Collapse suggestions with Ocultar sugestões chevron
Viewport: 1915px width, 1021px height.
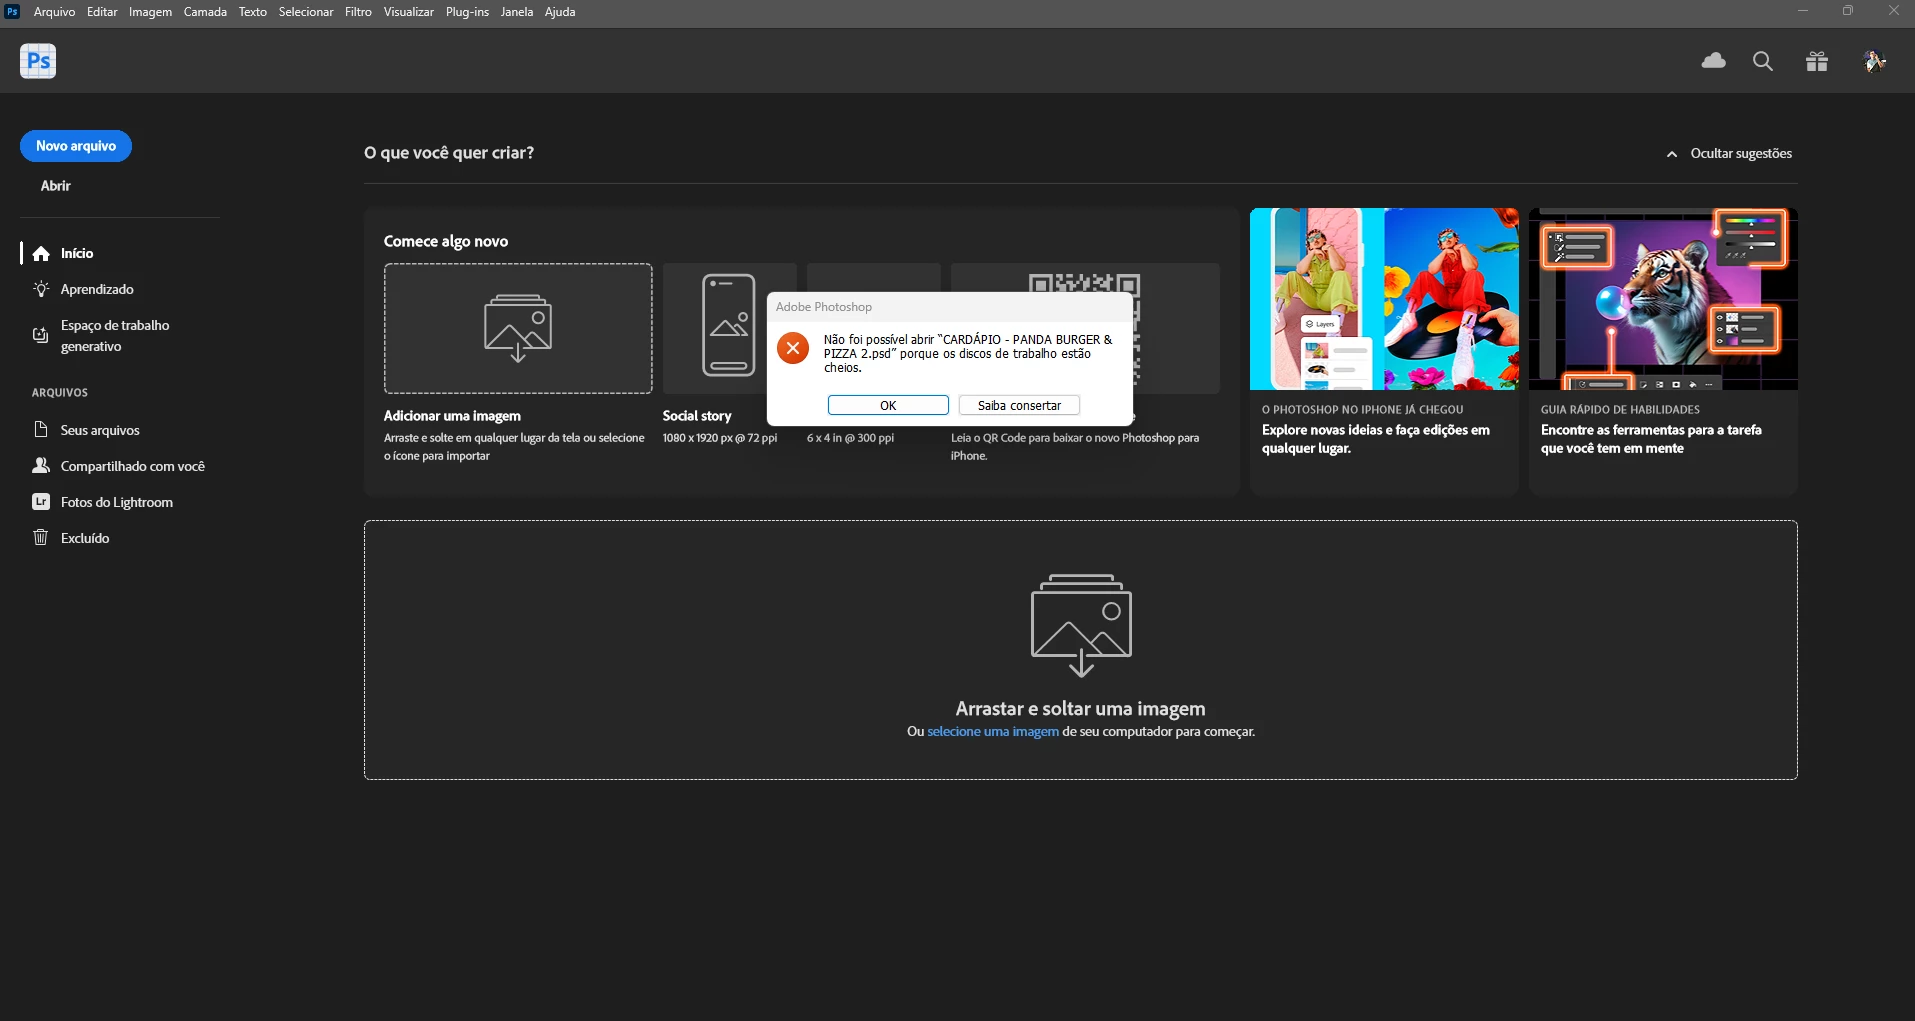1671,154
